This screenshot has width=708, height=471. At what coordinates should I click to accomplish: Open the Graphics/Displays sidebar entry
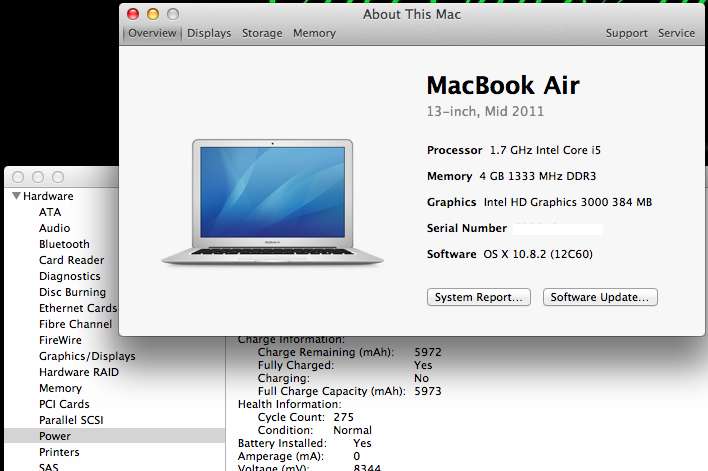point(87,356)
